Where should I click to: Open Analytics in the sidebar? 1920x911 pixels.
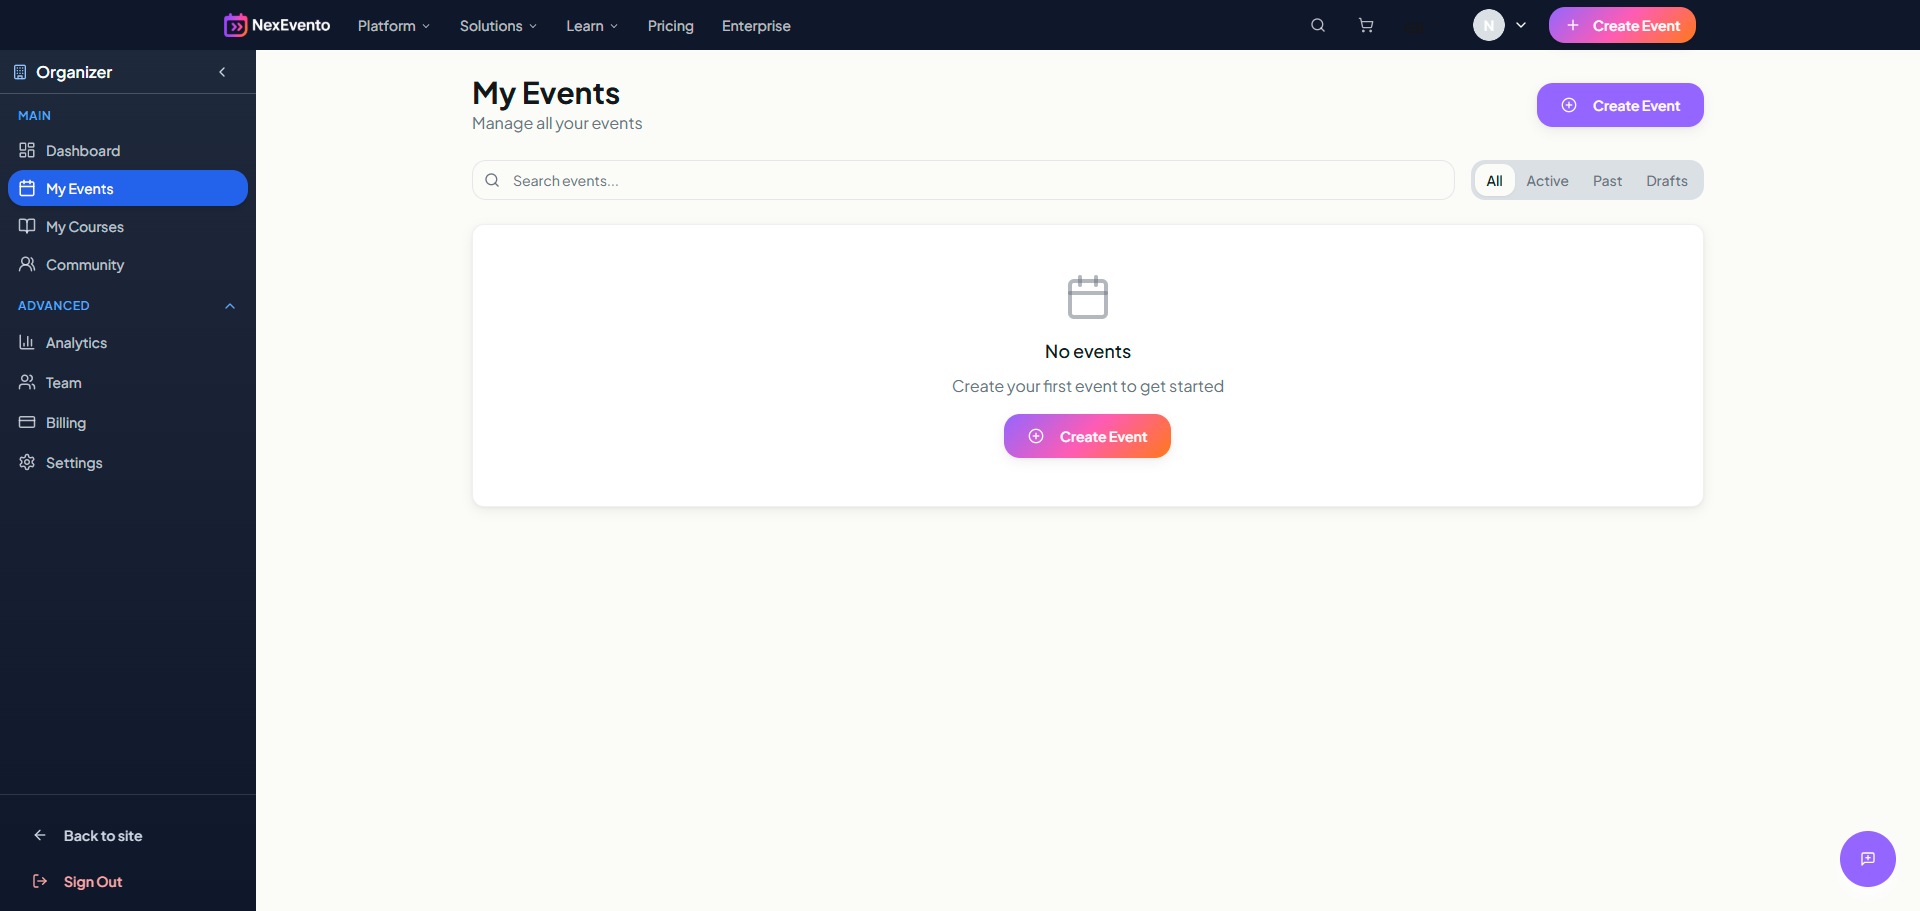(76, 342)
